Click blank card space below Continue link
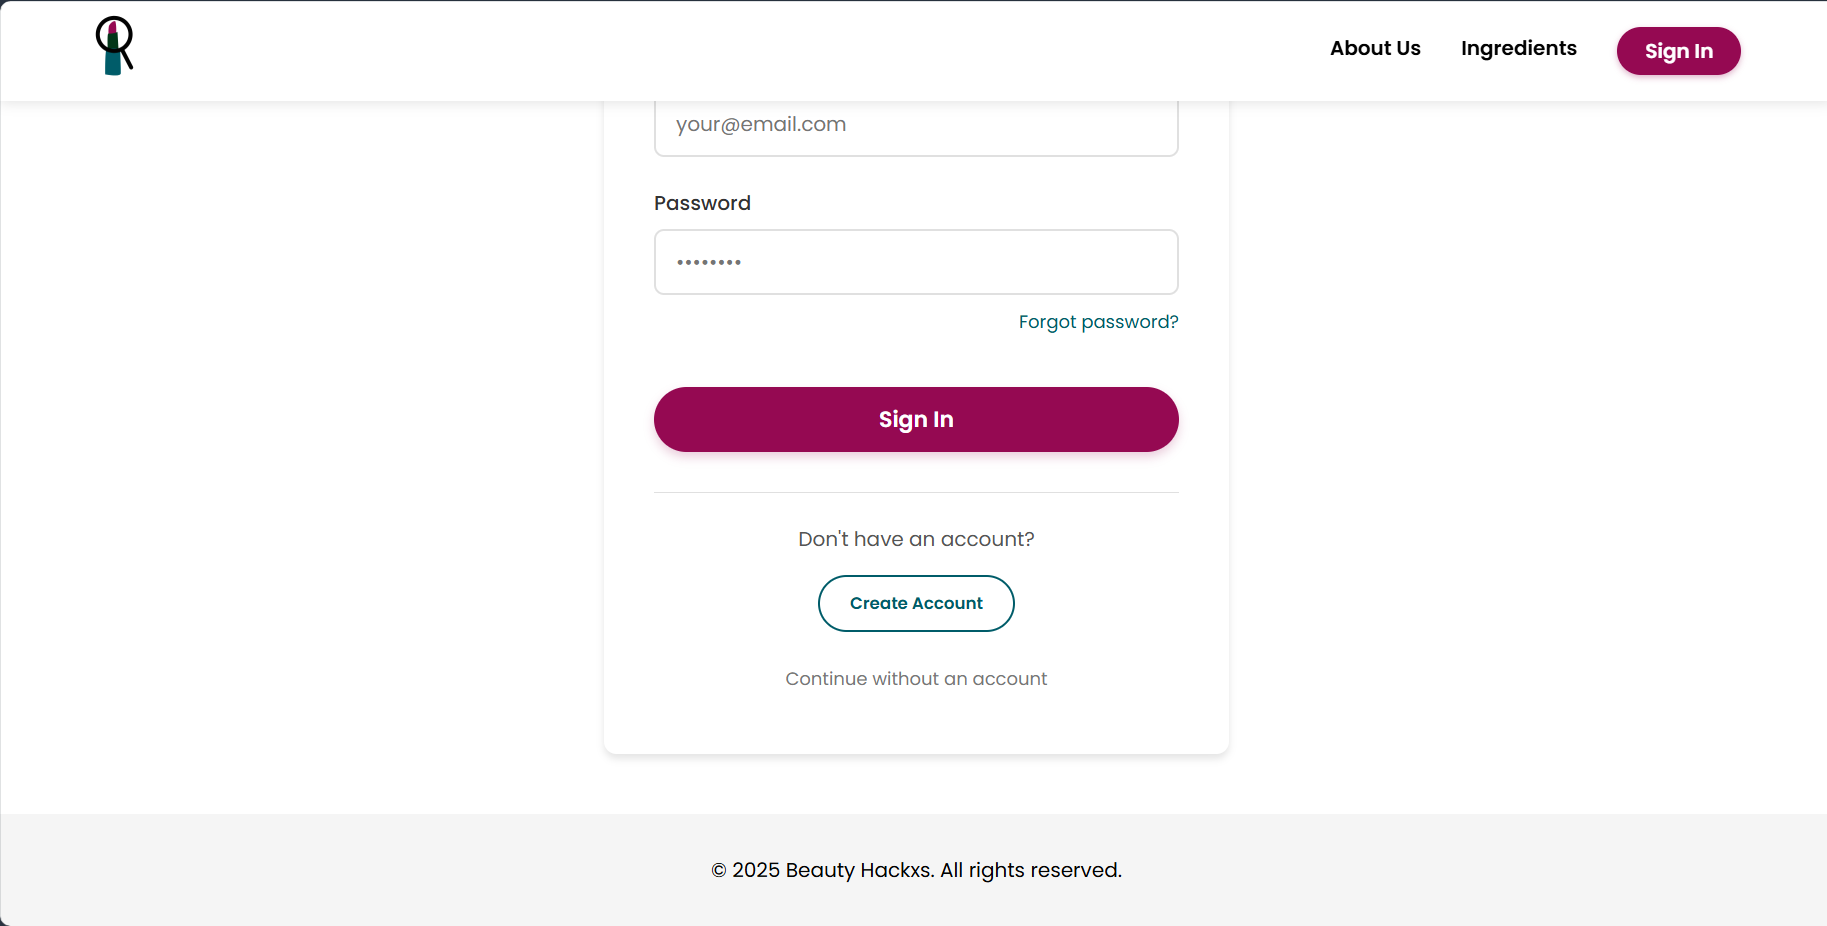The height and width of the screenshot is (926, 1827). [x=916, y=725]
